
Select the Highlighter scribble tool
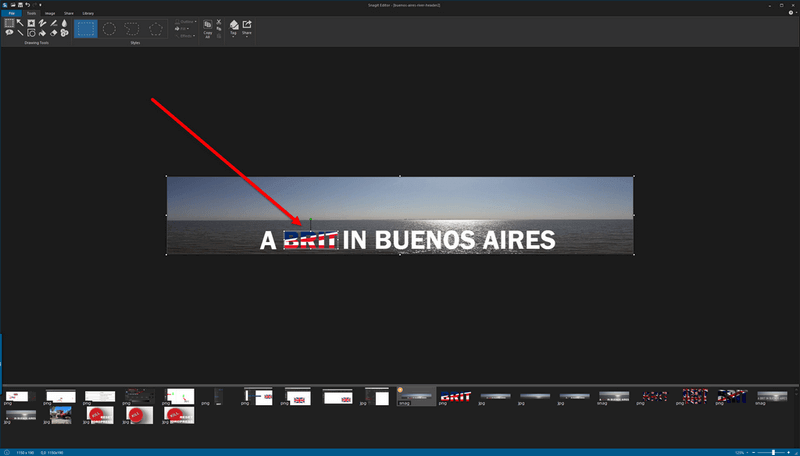coord(42,23)
